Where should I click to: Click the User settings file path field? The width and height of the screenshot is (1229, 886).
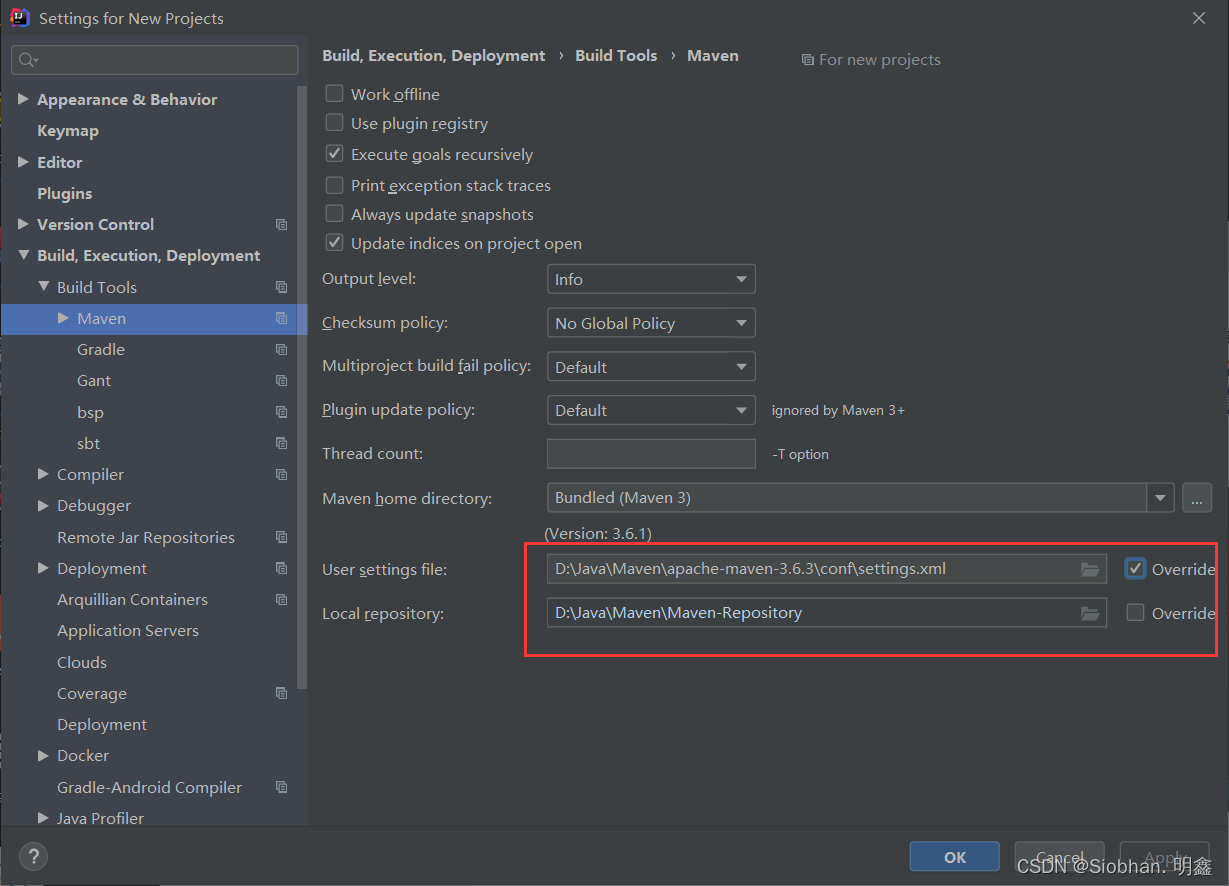pos(827,569)
